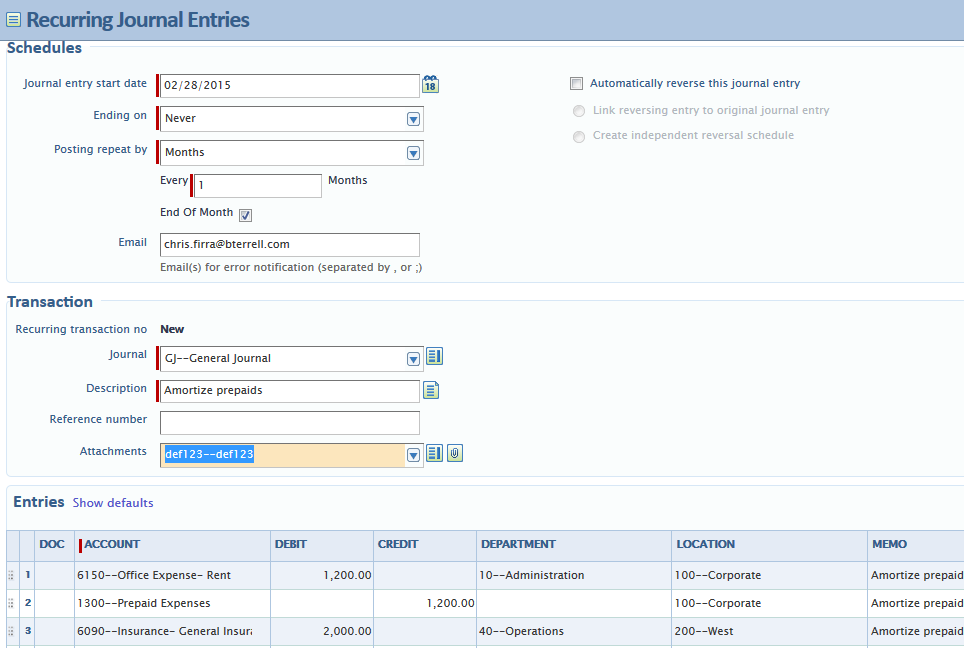The image size is (964, 648).
Task: Click the Show defaults link
Action: pyautogui.click(x=113, y=503)
